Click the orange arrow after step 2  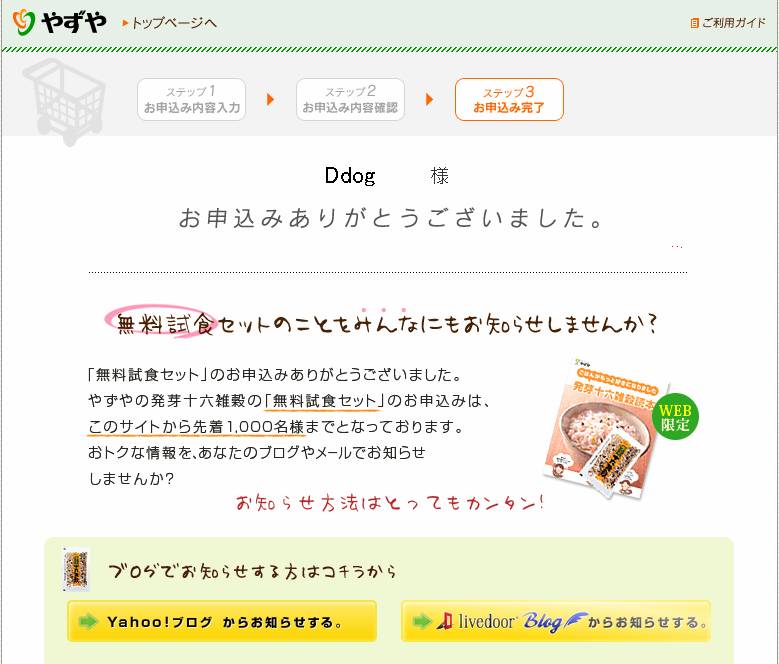pos(430,99)
